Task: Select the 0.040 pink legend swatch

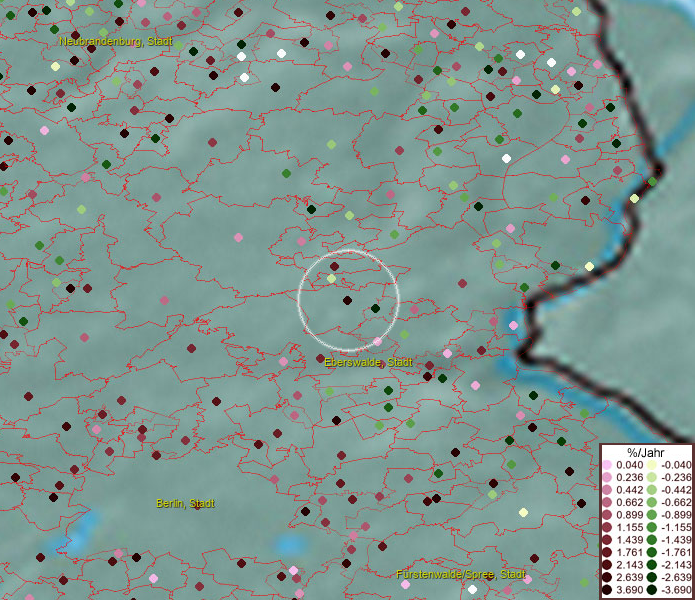Action: coord(607,465)
